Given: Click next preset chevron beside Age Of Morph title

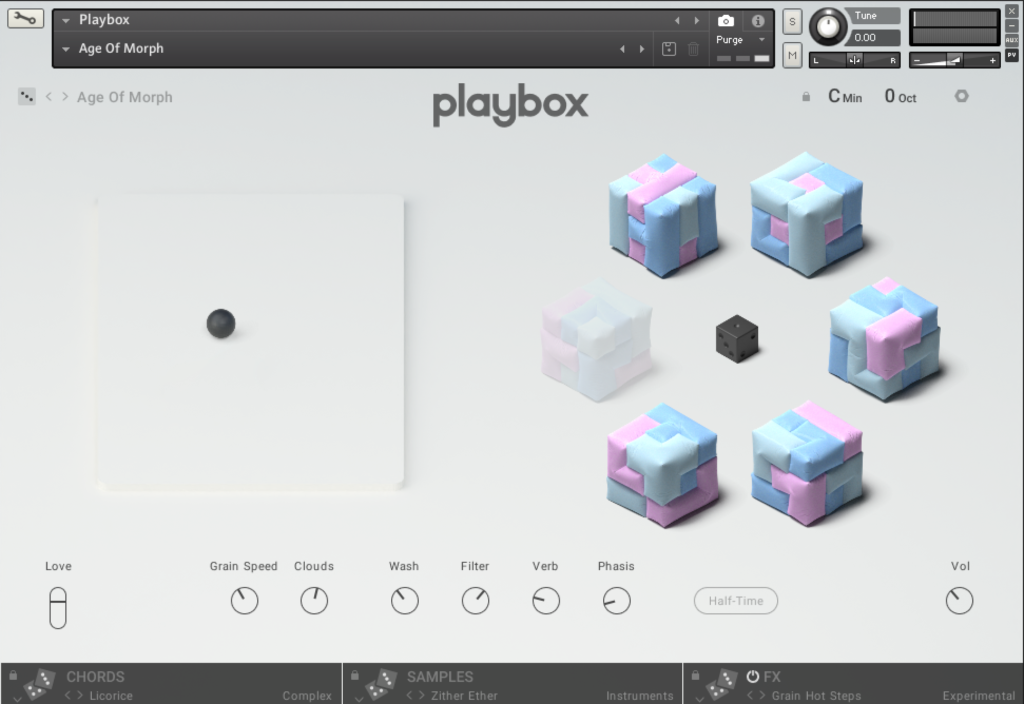Looking at the screenshot, I should [65, 97].
